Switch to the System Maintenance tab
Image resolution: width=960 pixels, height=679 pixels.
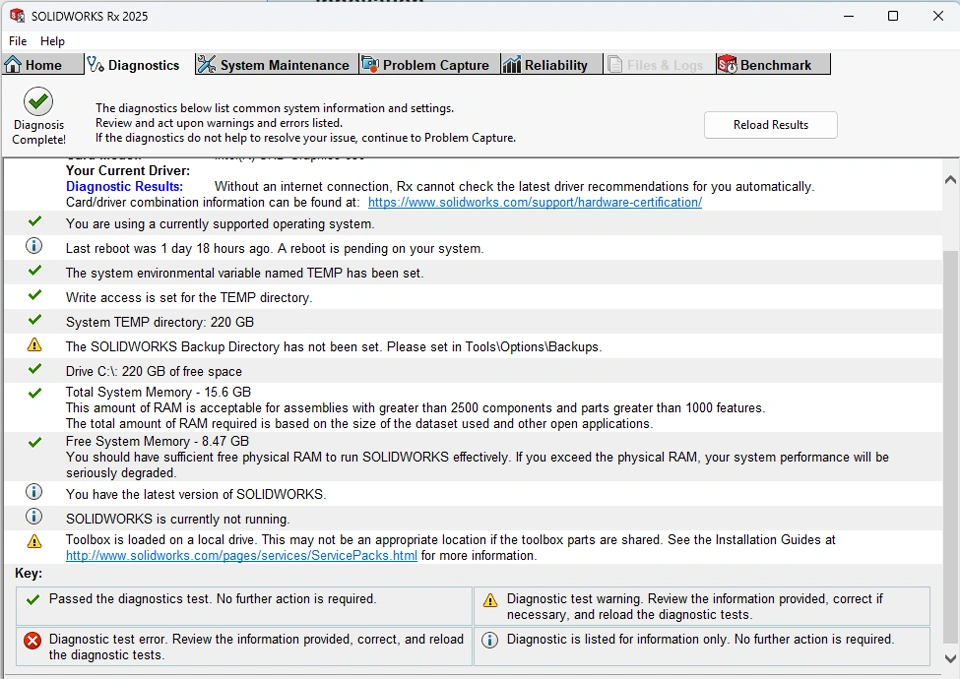point(284,65)
